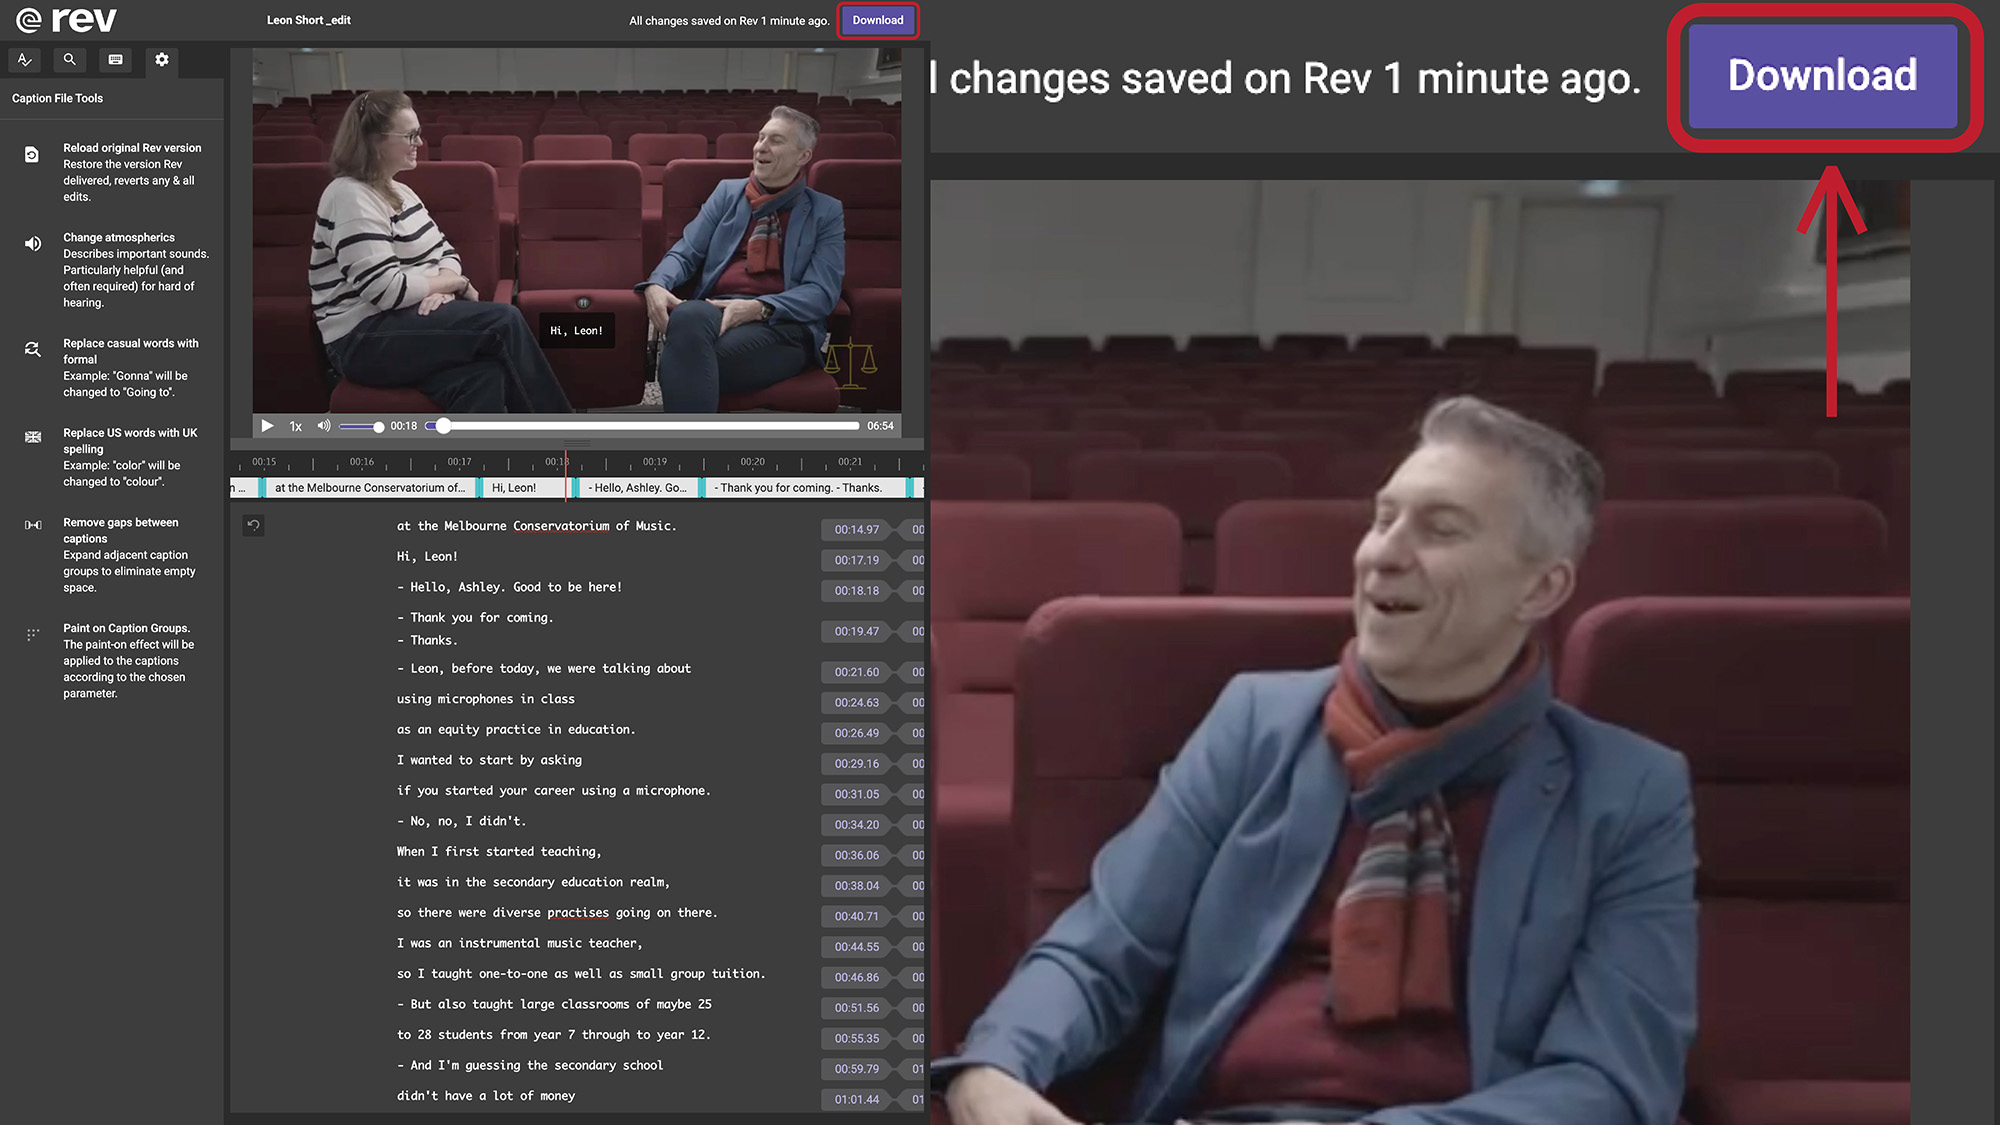Adjust the volume slider handle
Image resolution: width=2000 pixels, height=1125 pixels.
(379, 427)
